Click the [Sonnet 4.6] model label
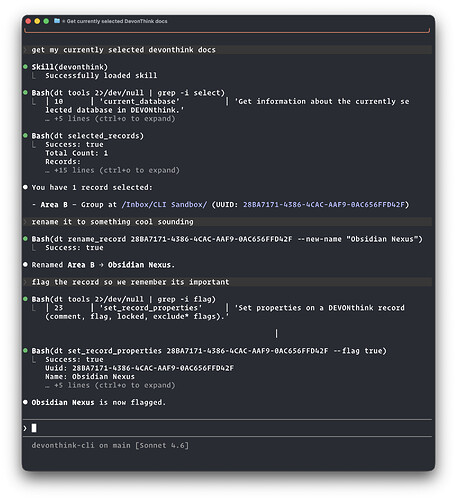The height and width of the screenshot is (500, 456). coord(162,445)
